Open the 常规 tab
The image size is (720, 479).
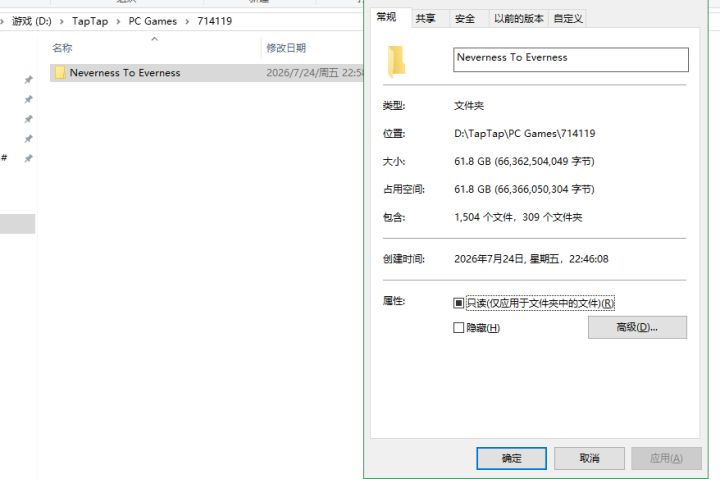click(386, 17)
